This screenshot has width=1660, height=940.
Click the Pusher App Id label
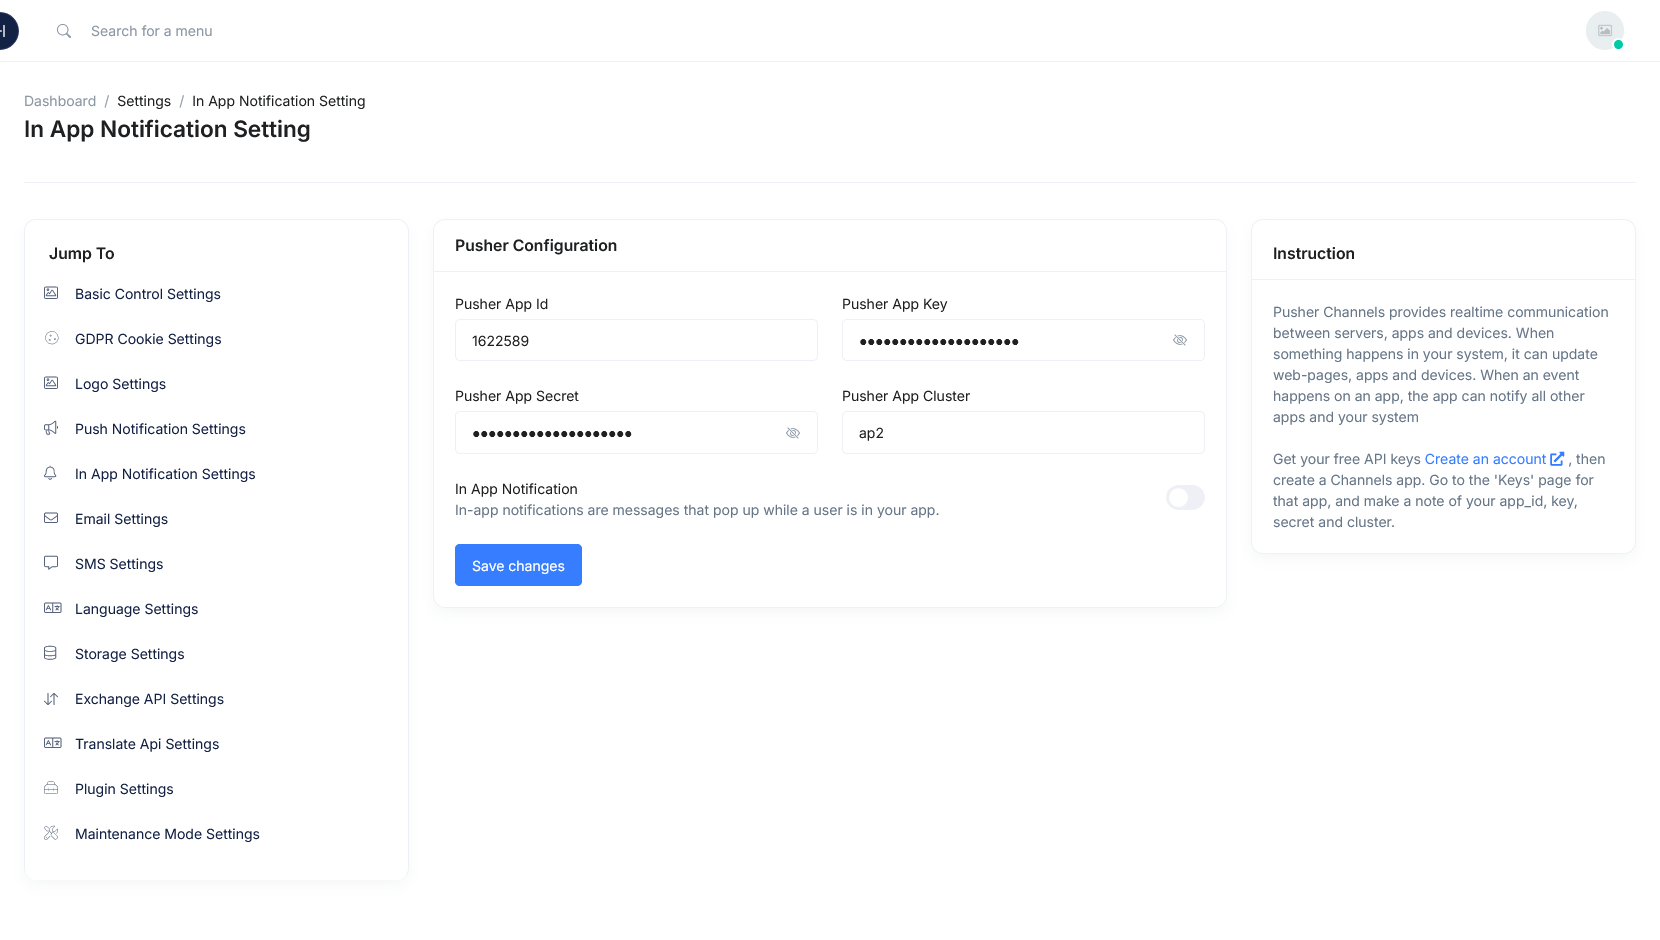click(x=502, y=304)
